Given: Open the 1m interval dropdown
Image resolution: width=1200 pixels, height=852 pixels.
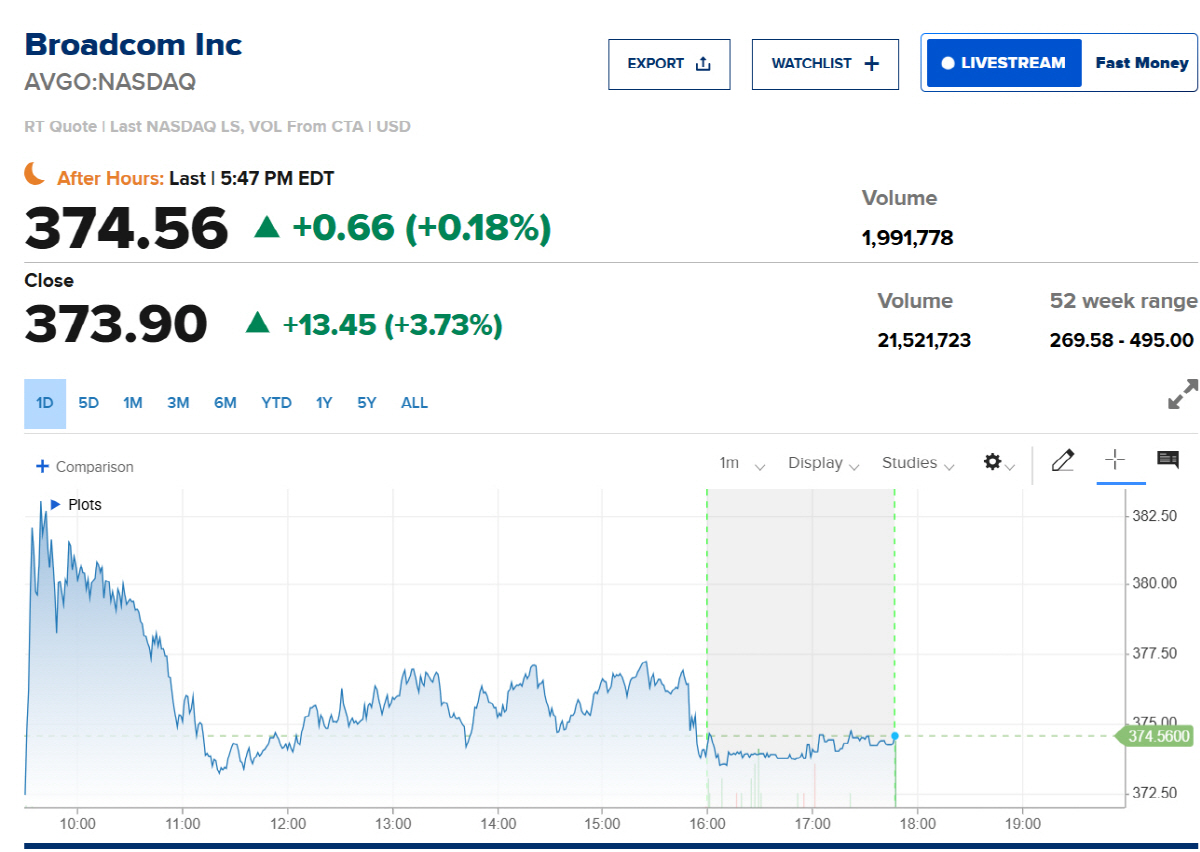Looking at the screenshot, I should coord(742,463).
